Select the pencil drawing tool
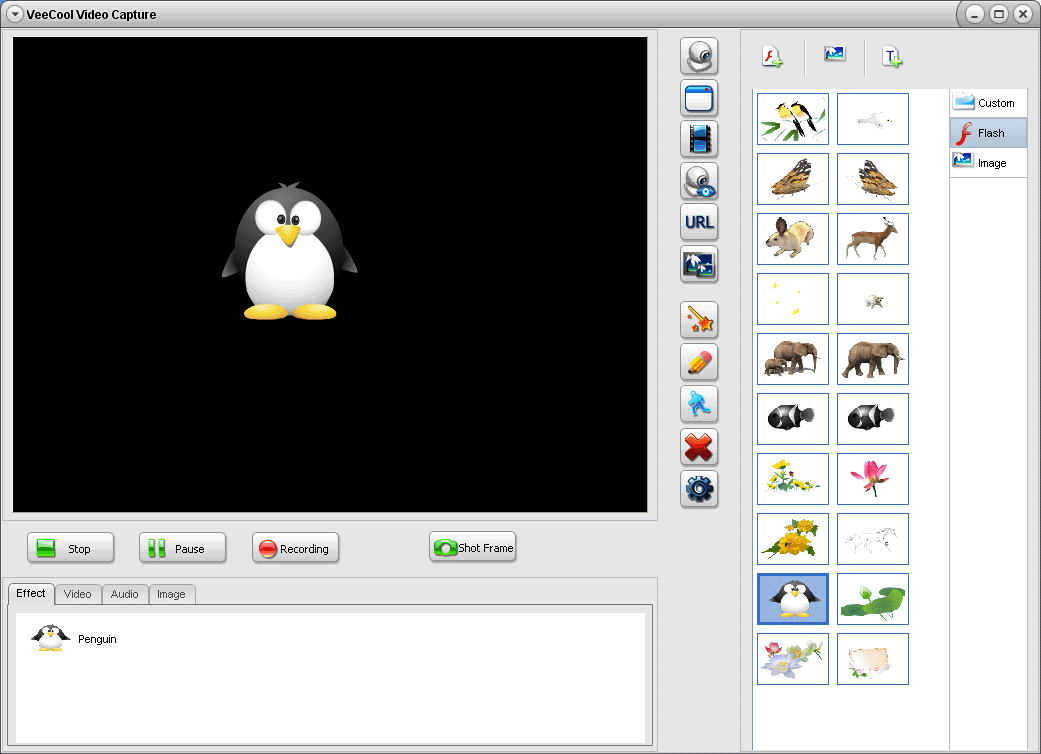This screenshot has width=1041, height=754. coord(699,362)
